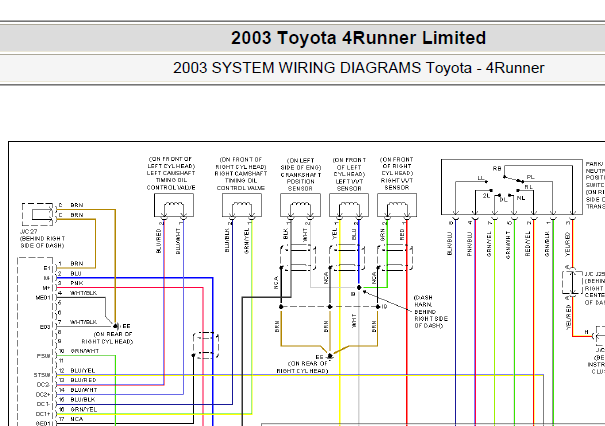Click the OC1- terminal label

pyautogui.click(x=43, y=404)
